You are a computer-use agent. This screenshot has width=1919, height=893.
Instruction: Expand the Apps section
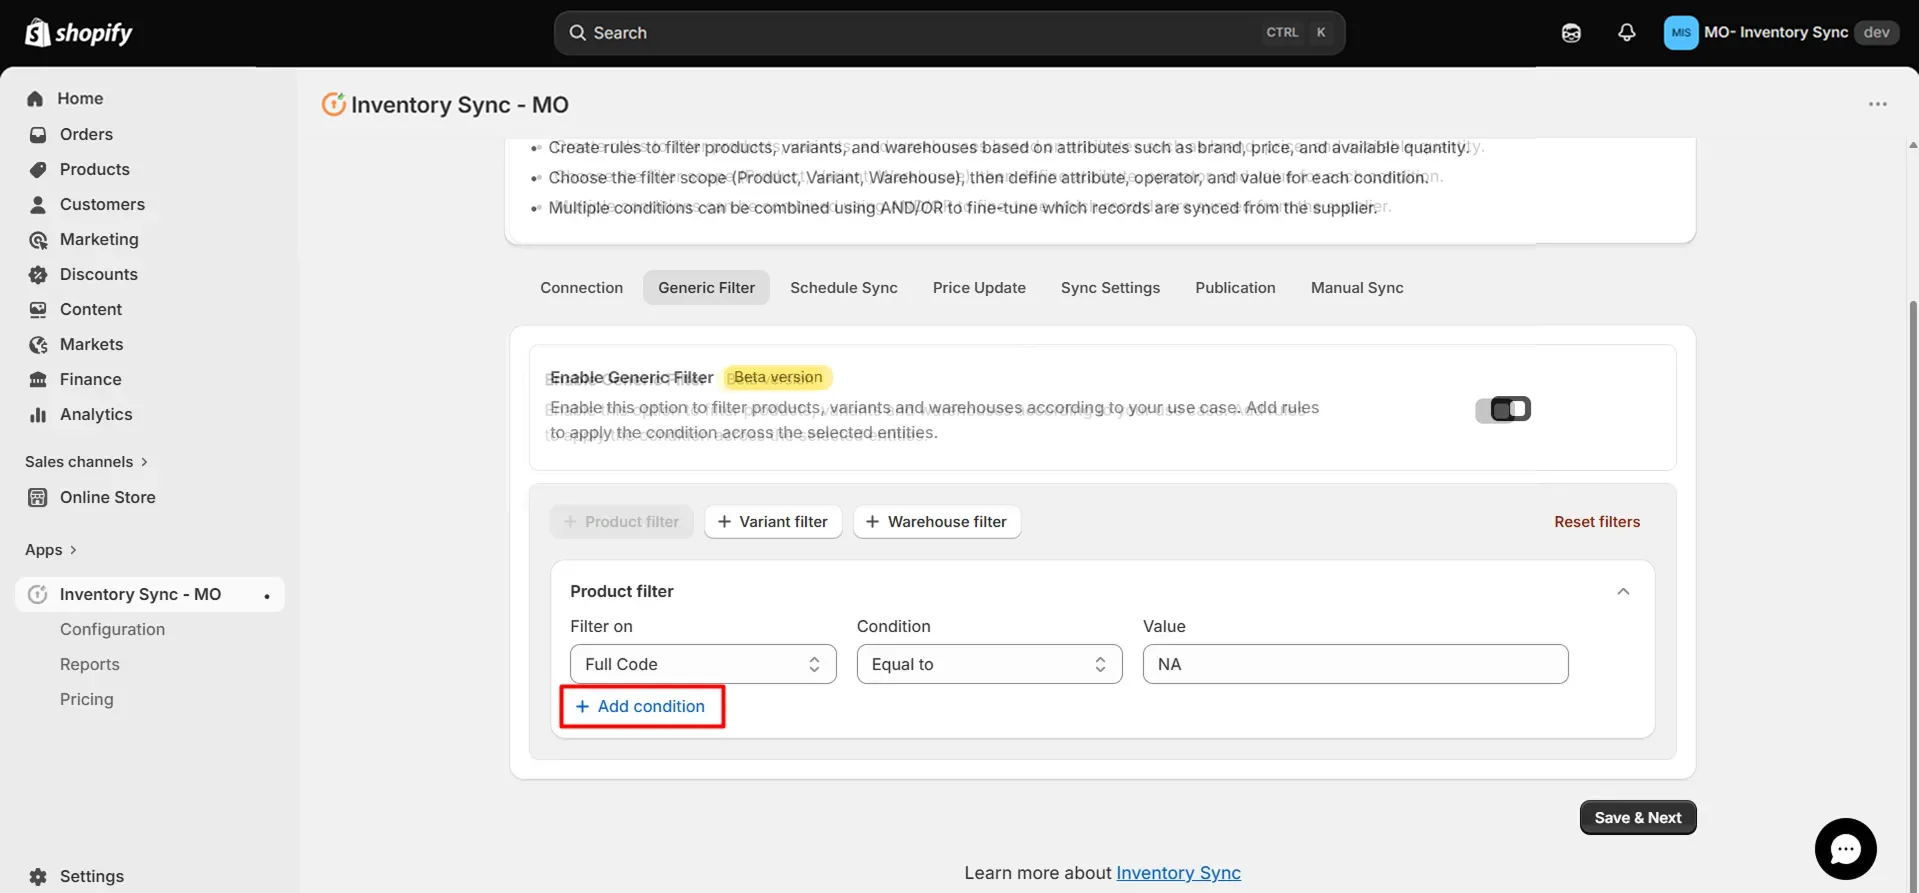[x=51, y=550]
